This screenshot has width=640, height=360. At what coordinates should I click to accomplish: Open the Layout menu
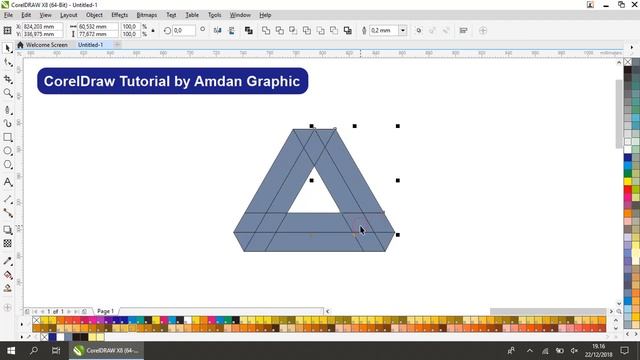tap(68, 15)
